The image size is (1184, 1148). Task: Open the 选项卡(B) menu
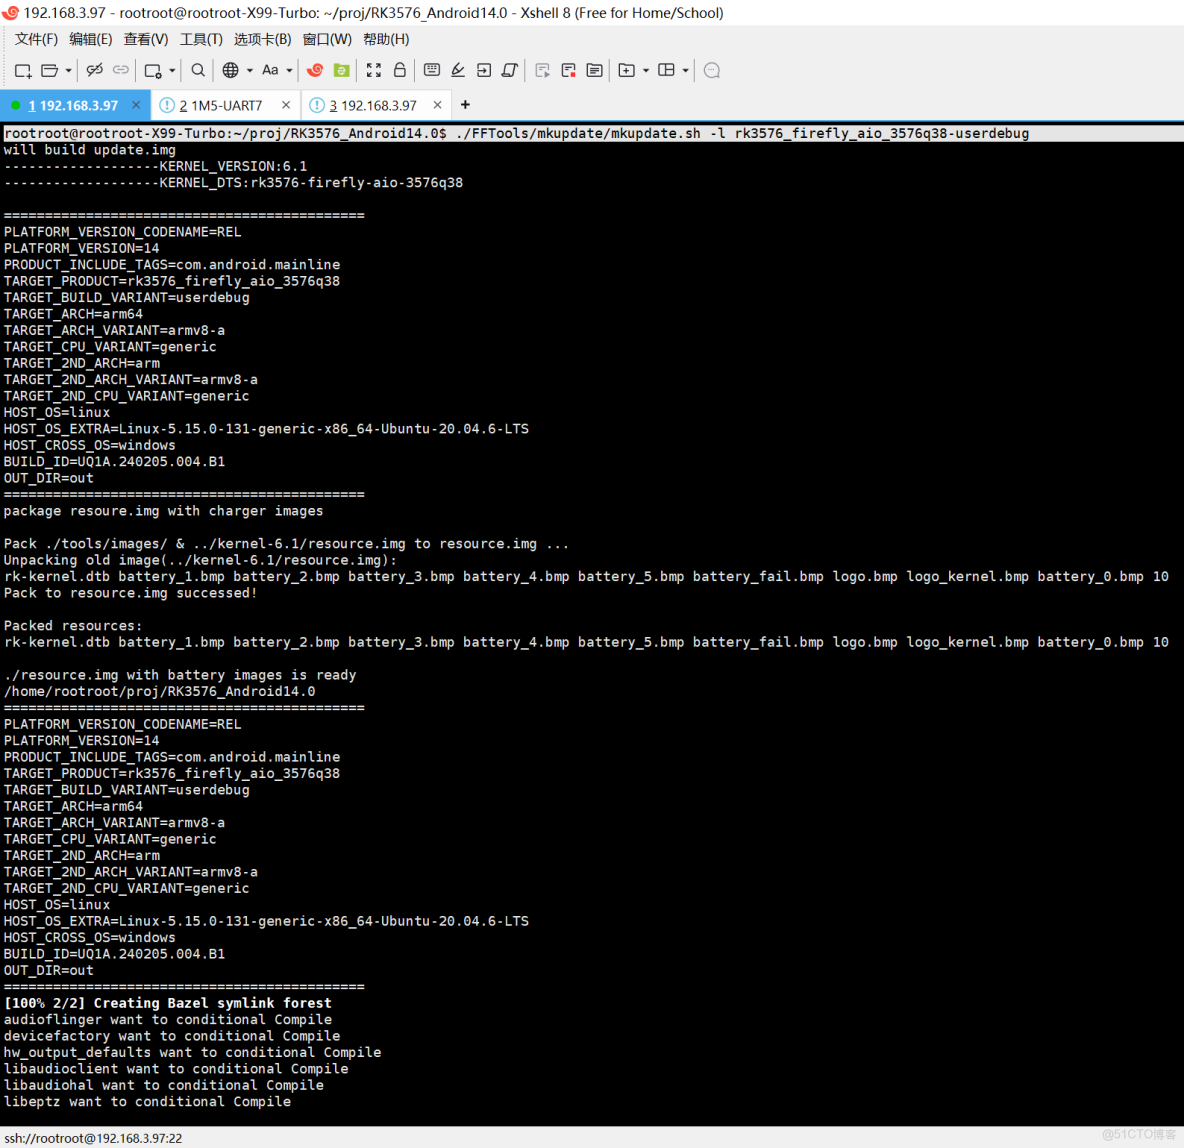262,39
